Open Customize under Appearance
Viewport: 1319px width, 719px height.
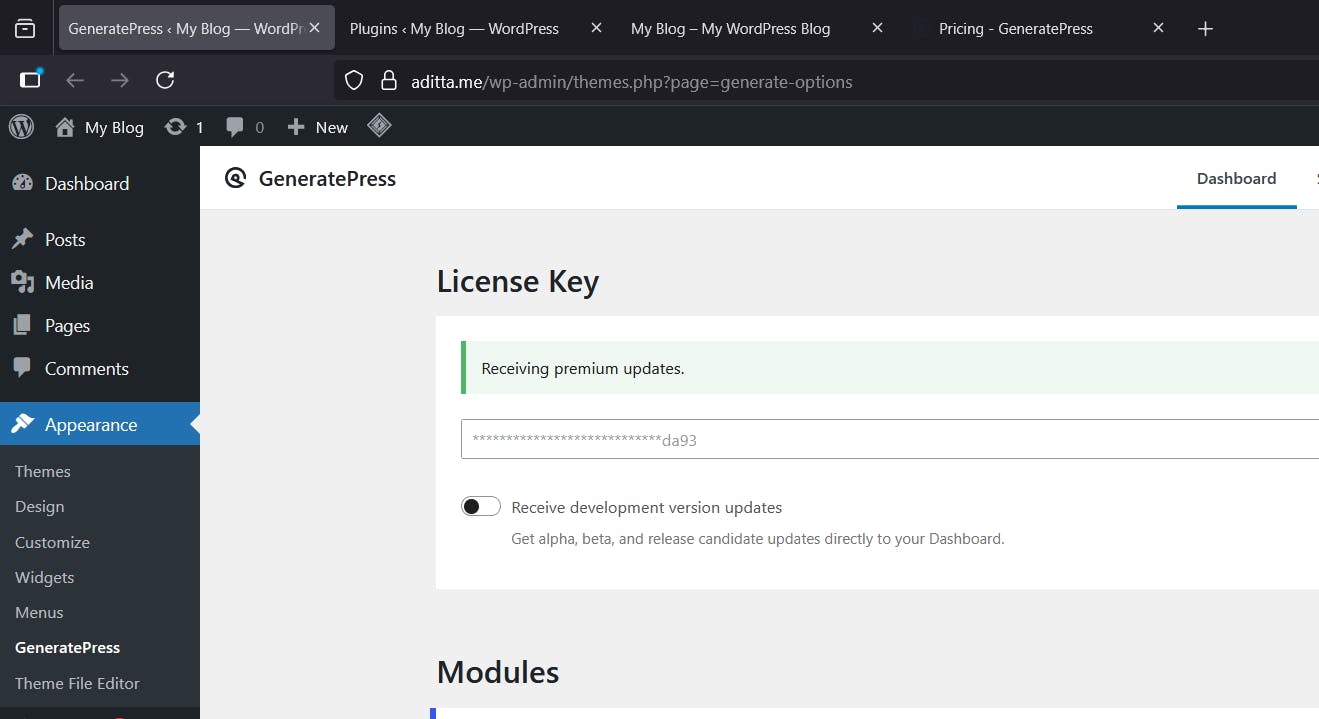click(x=52, y=542)
